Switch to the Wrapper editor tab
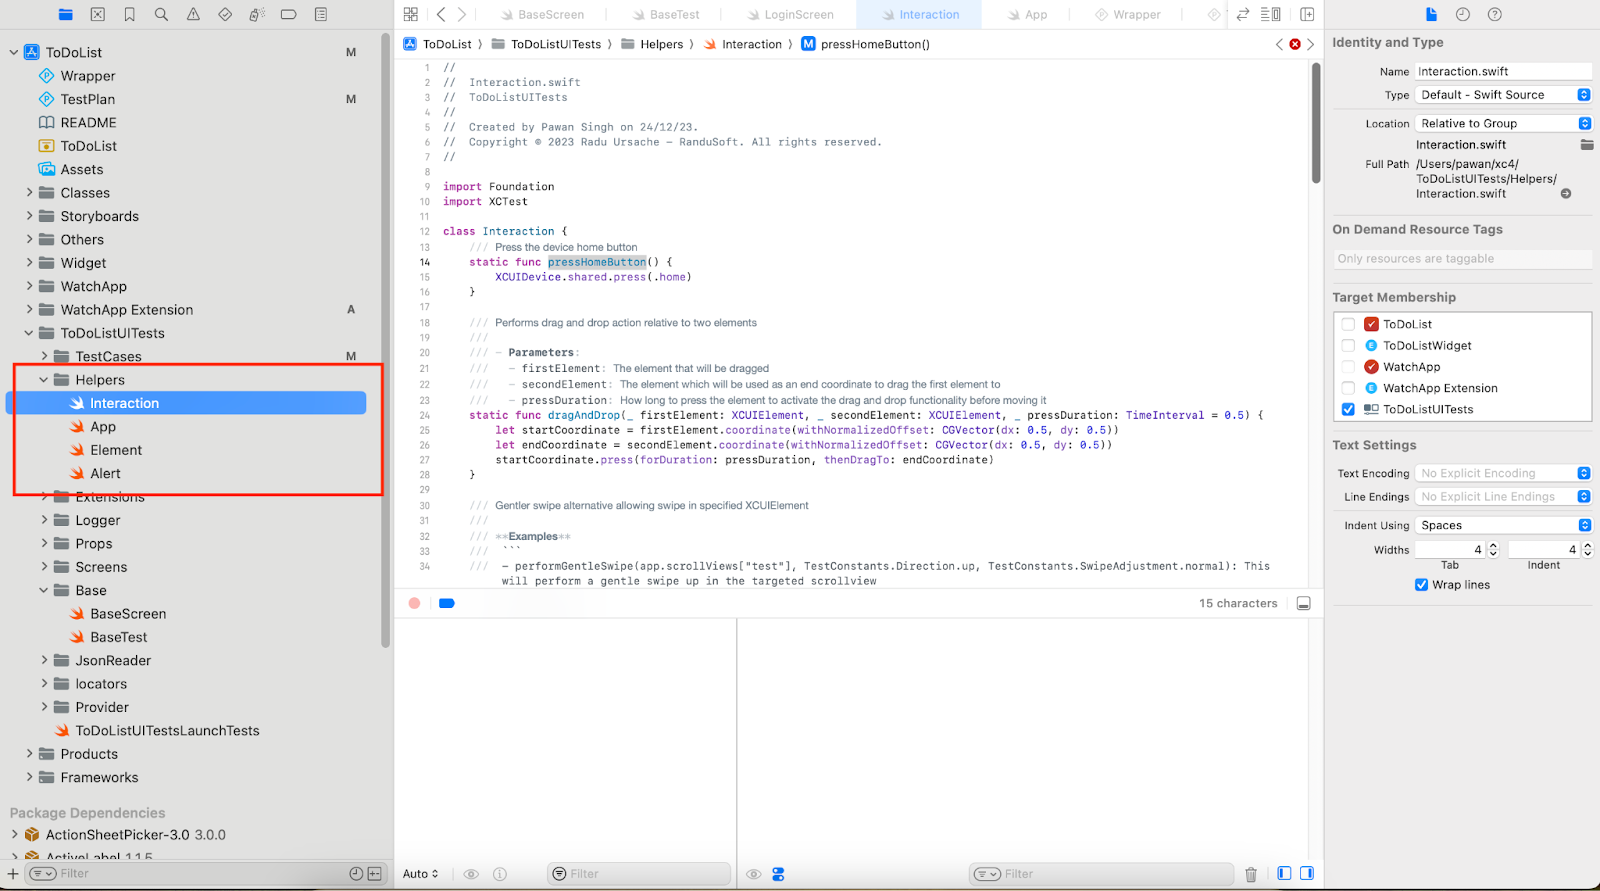This screenshot has height=891, width=1600. (1128, 15)
